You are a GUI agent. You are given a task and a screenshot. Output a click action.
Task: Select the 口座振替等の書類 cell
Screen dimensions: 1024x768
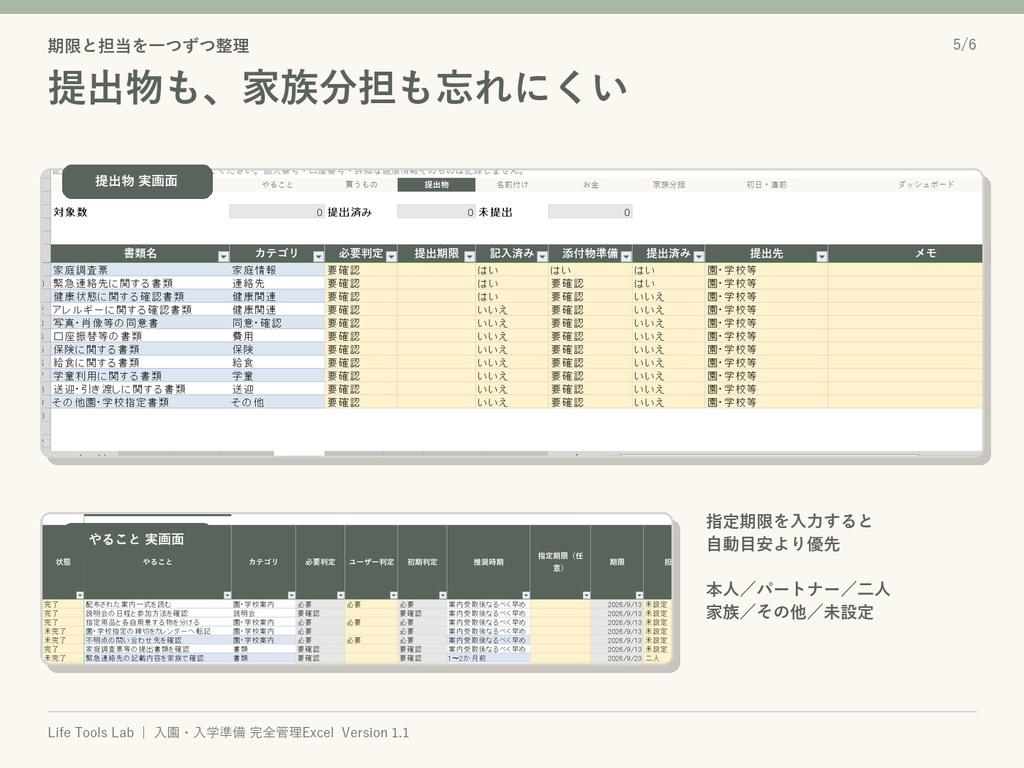click(139, 336)
